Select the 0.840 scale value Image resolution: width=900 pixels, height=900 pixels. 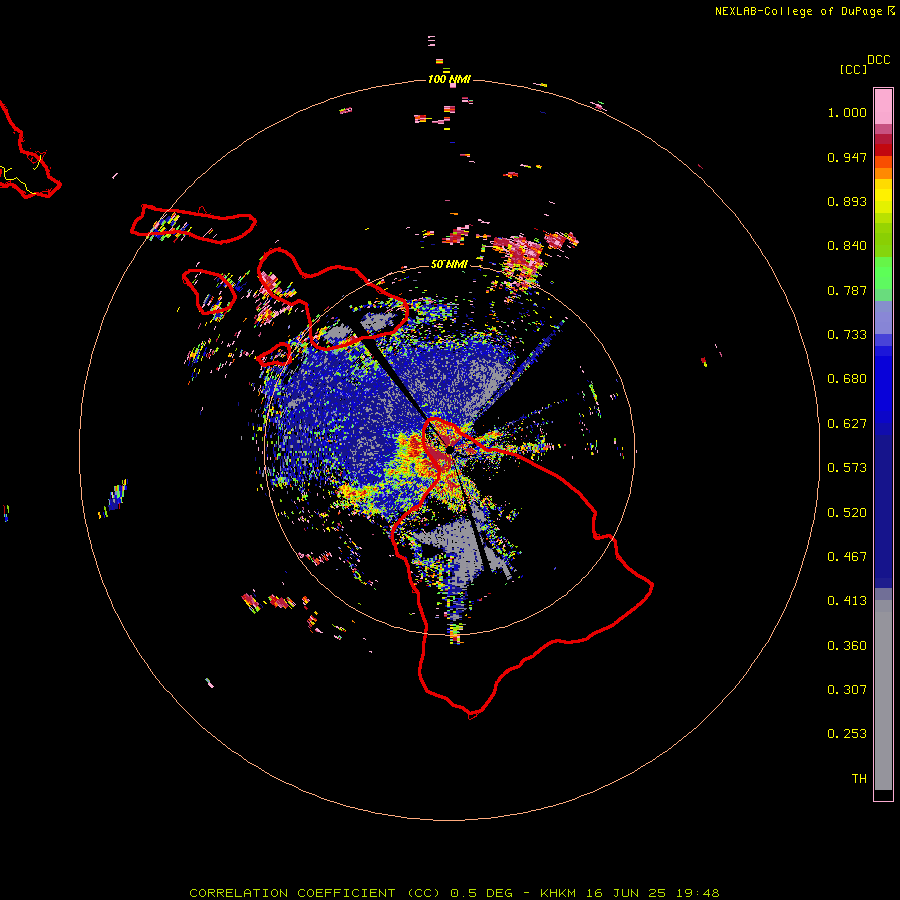847,246
